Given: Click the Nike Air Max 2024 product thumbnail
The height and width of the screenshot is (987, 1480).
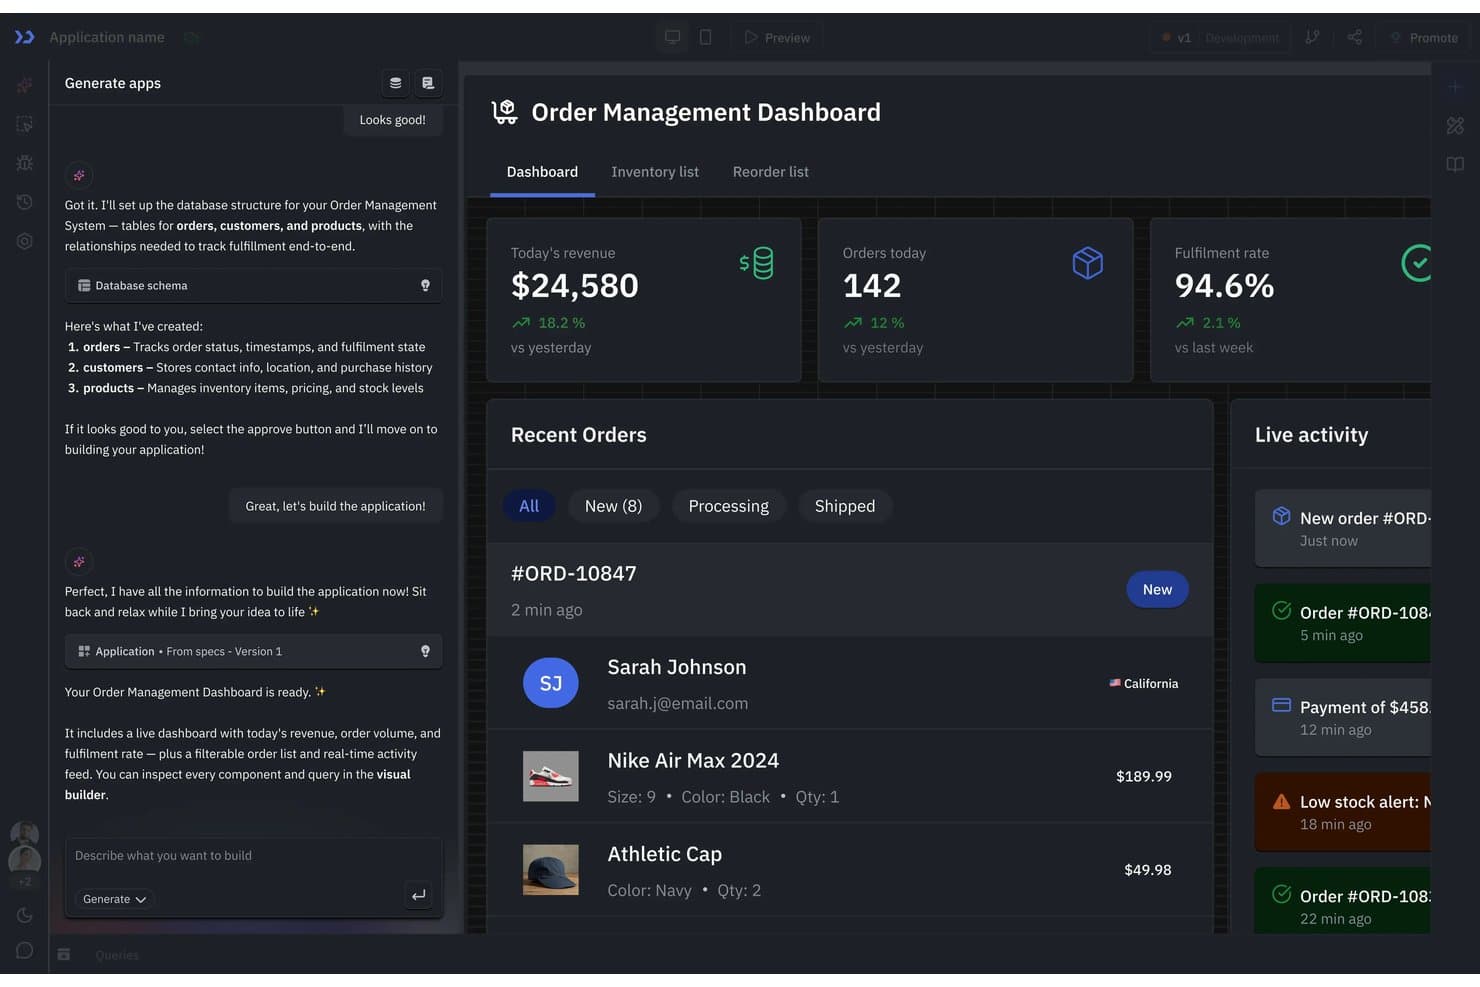Looking at the screenshot, I should tap(551, 776).
